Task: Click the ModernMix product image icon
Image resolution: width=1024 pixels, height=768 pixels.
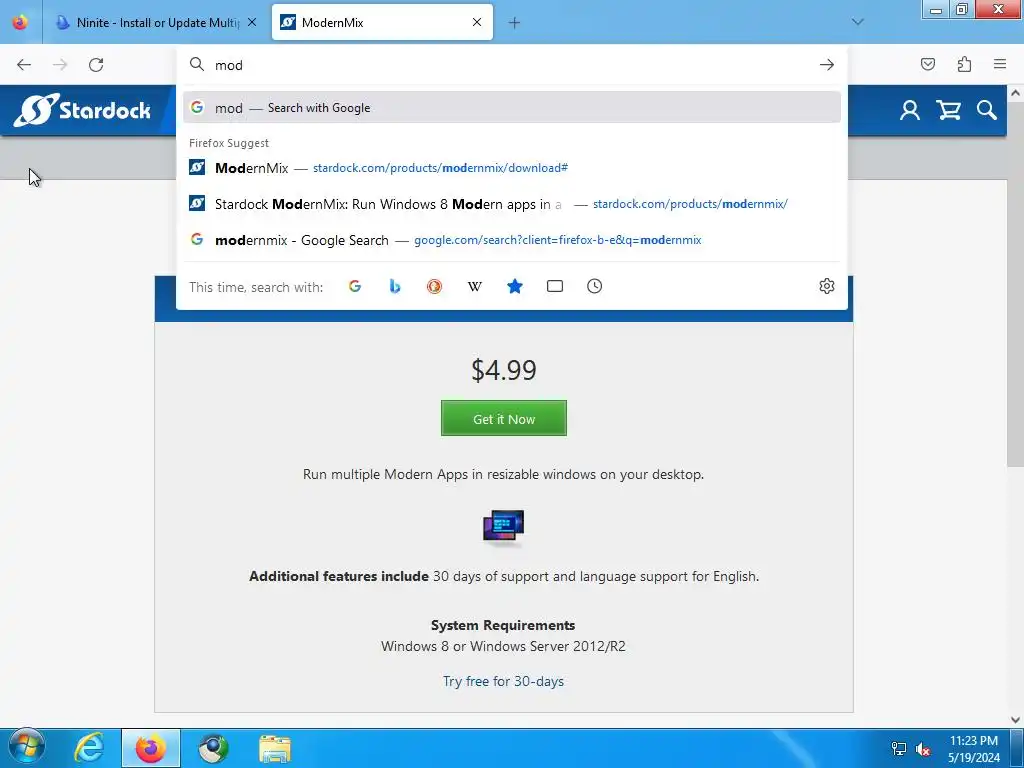Action: tap(504, 526)
